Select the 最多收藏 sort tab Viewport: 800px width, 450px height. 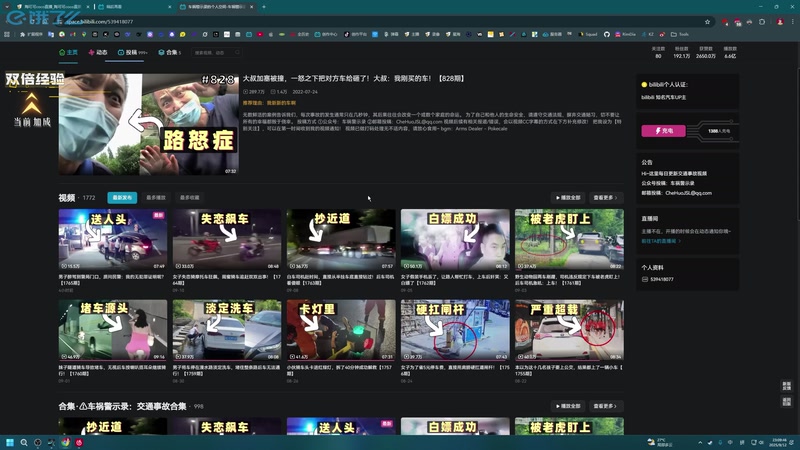(x=189, y=197)
